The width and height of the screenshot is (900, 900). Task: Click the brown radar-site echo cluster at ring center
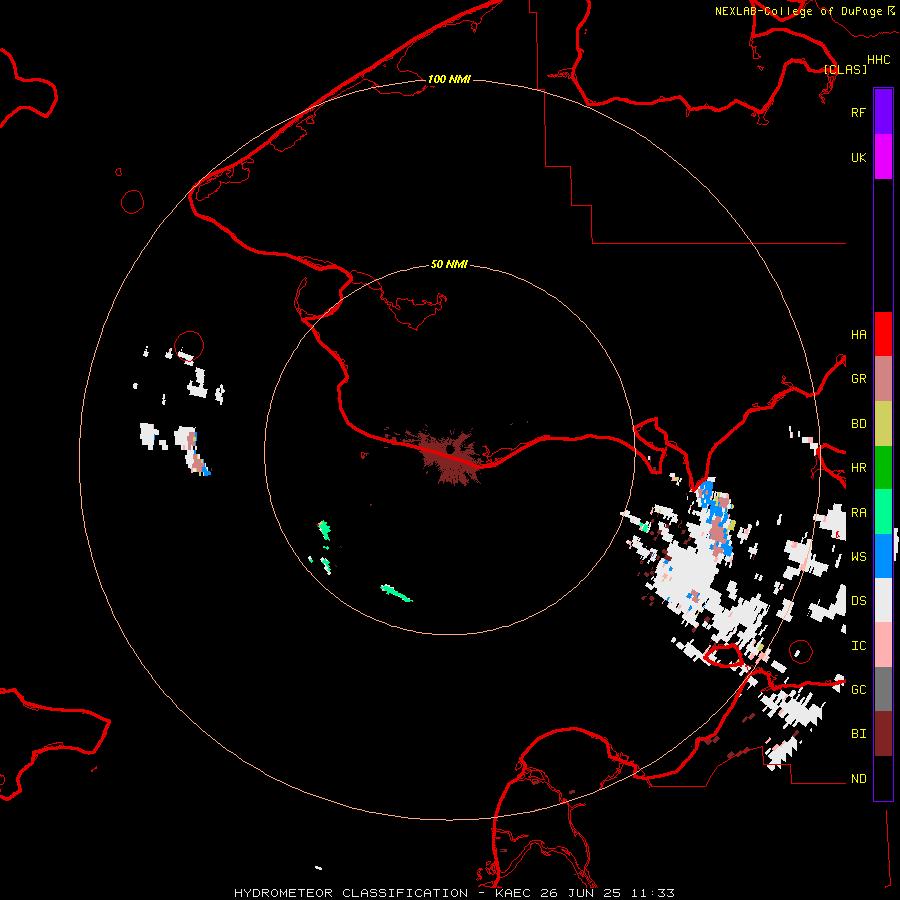451,455
